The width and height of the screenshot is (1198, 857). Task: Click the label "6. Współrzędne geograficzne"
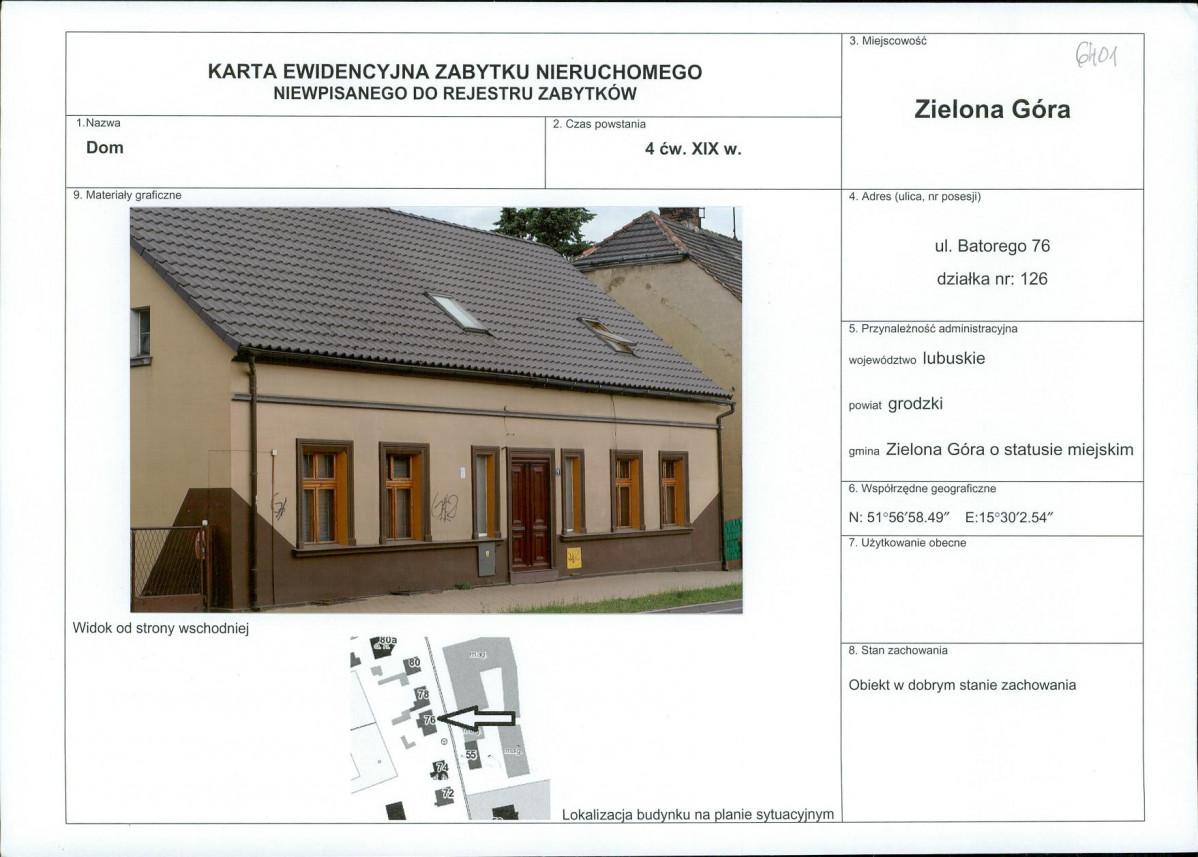pos(922,489)
